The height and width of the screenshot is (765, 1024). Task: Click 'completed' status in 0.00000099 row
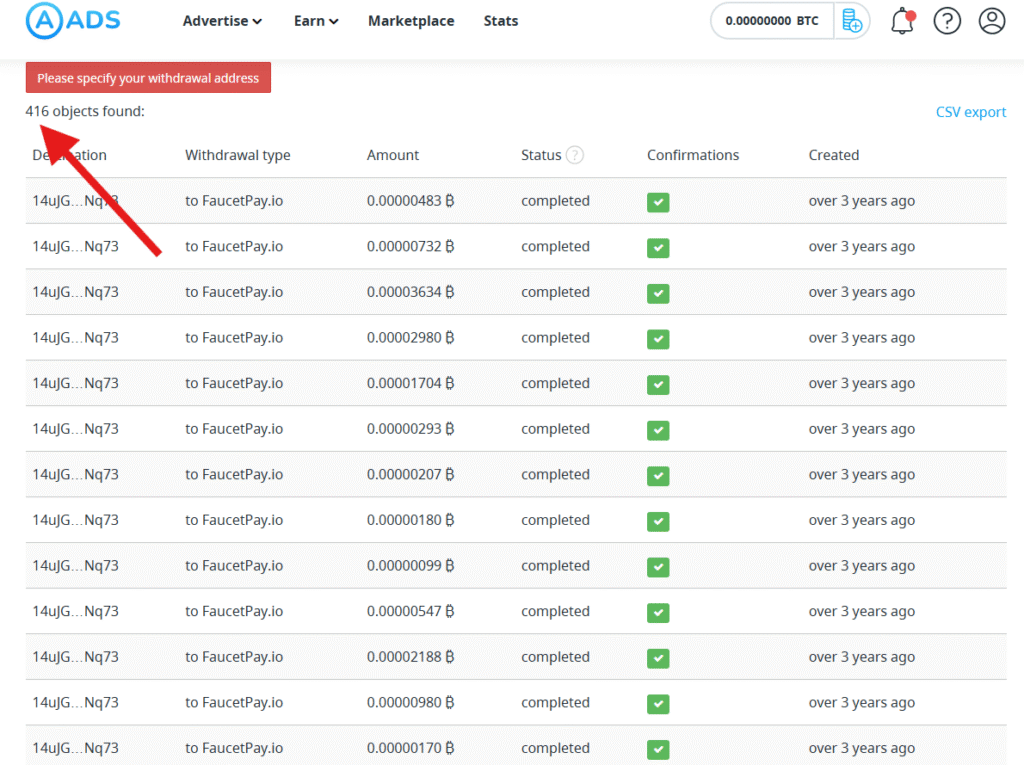(x=555, y=566)
